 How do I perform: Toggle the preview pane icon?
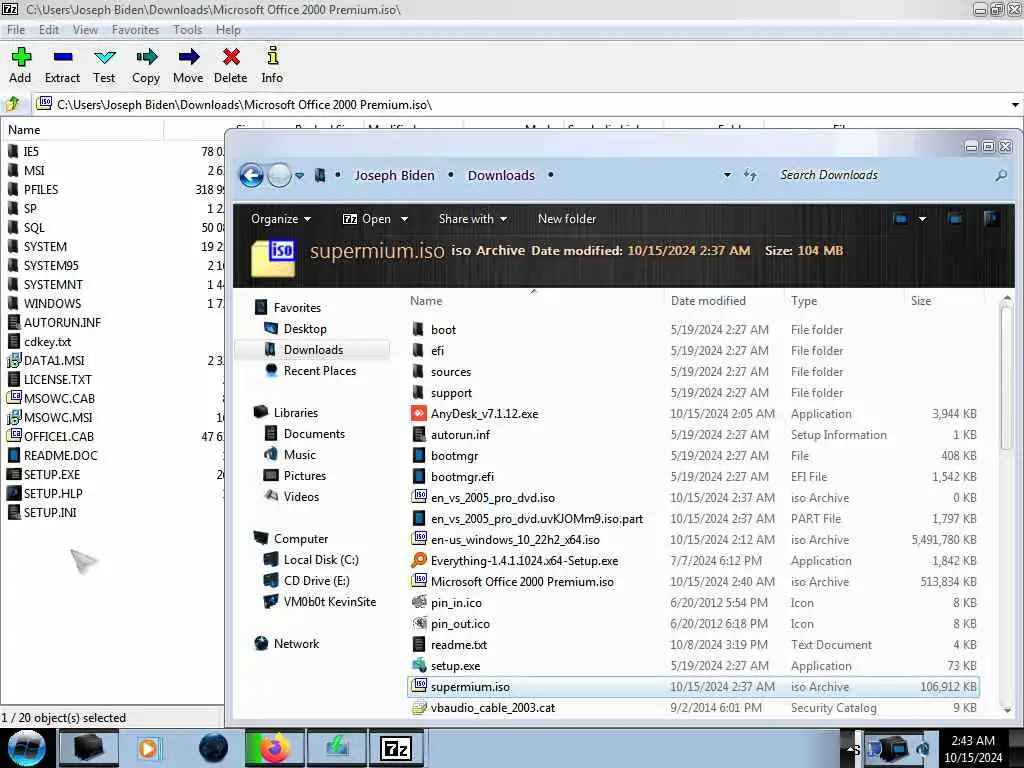[955, 219]
